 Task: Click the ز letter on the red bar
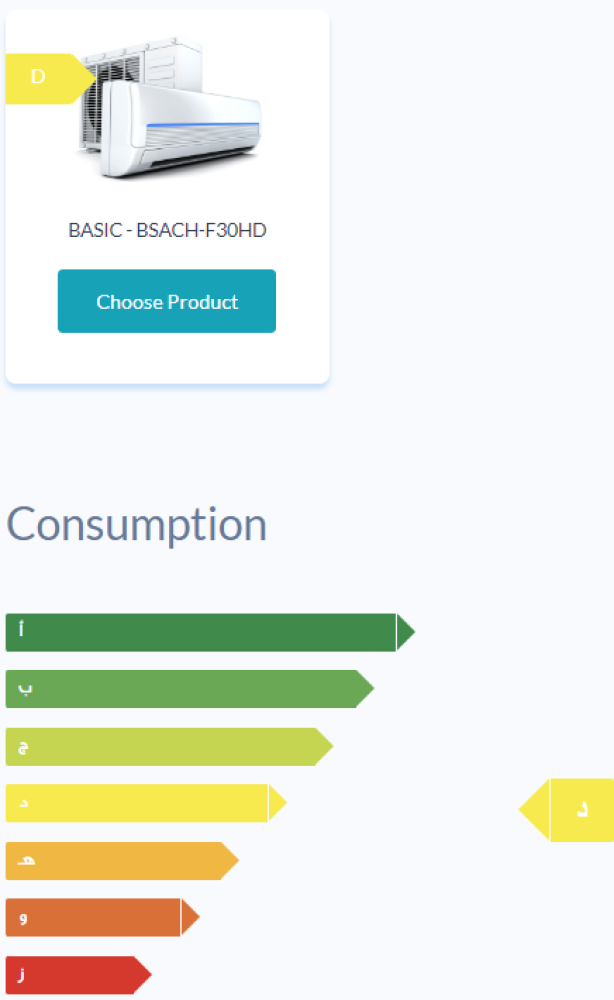click(21, 975)
